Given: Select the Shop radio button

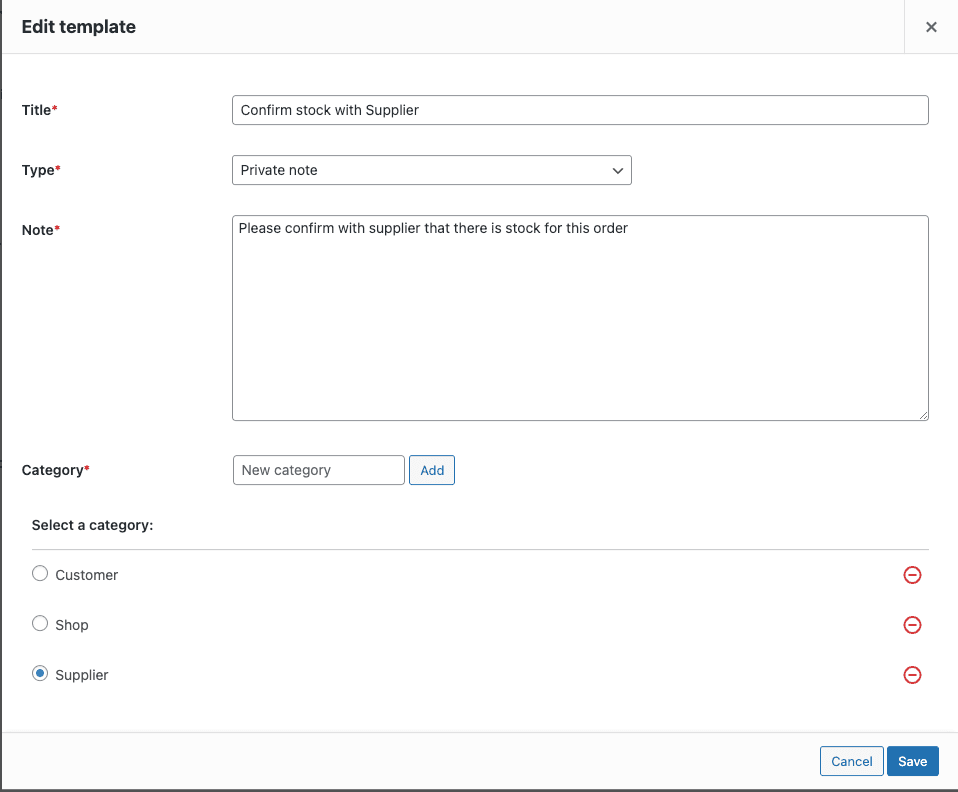Looking at the screenshot, I should (39, 623).
